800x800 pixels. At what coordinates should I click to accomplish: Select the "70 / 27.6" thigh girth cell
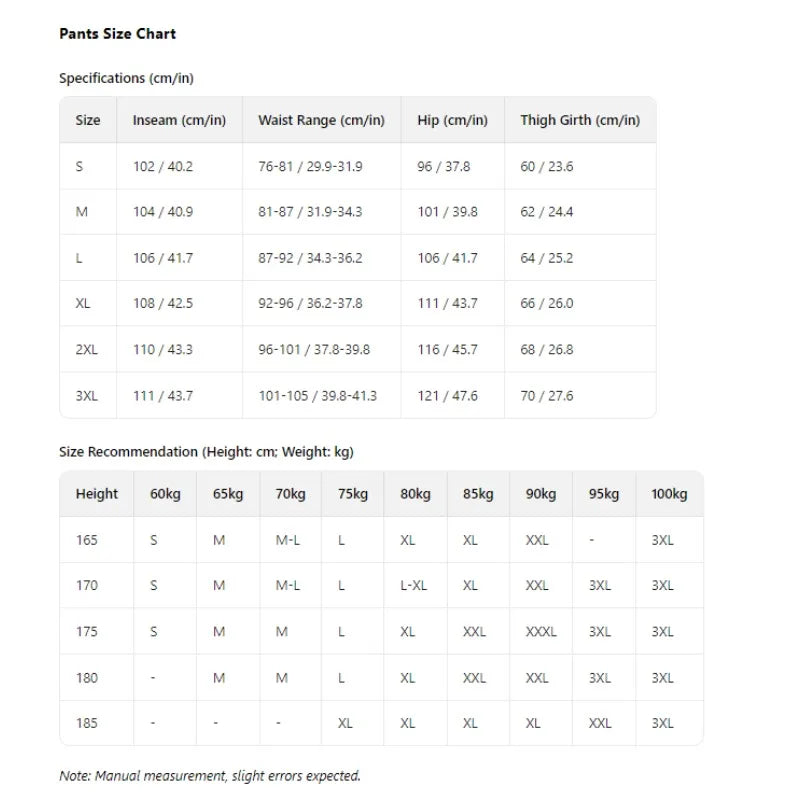(546, 396)
